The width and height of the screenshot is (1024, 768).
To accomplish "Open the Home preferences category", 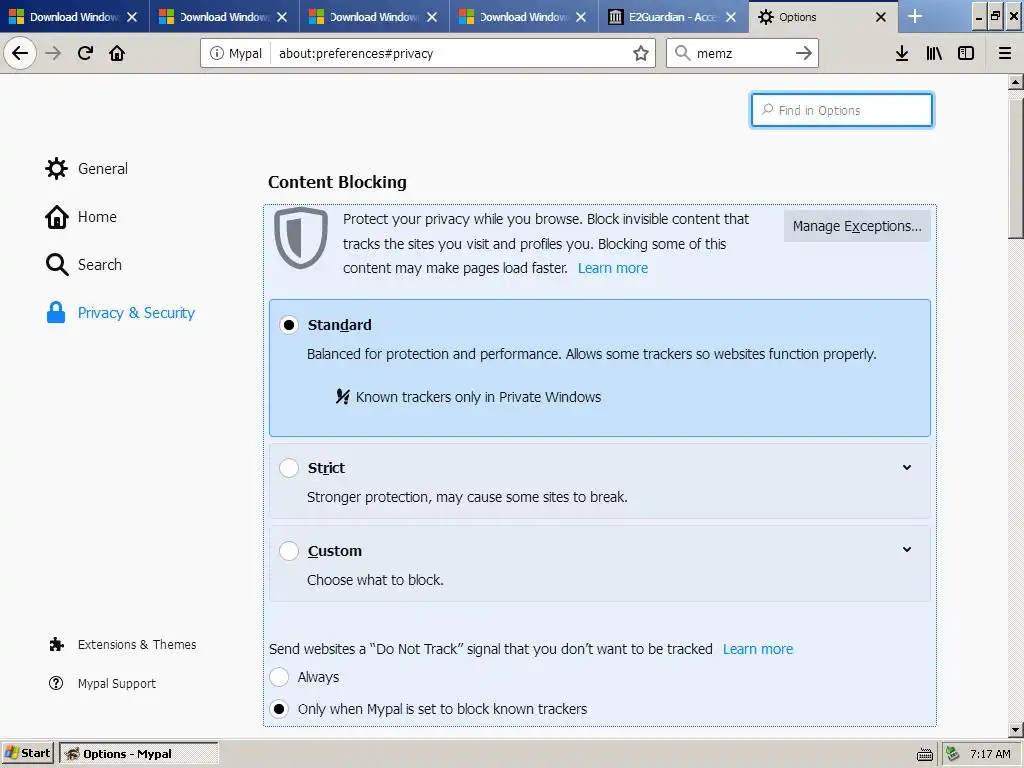I will click(x=97, y=217).
